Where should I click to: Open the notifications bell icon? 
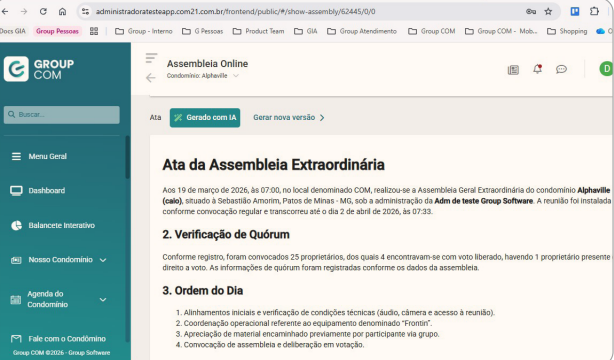[x=537, y=69]
